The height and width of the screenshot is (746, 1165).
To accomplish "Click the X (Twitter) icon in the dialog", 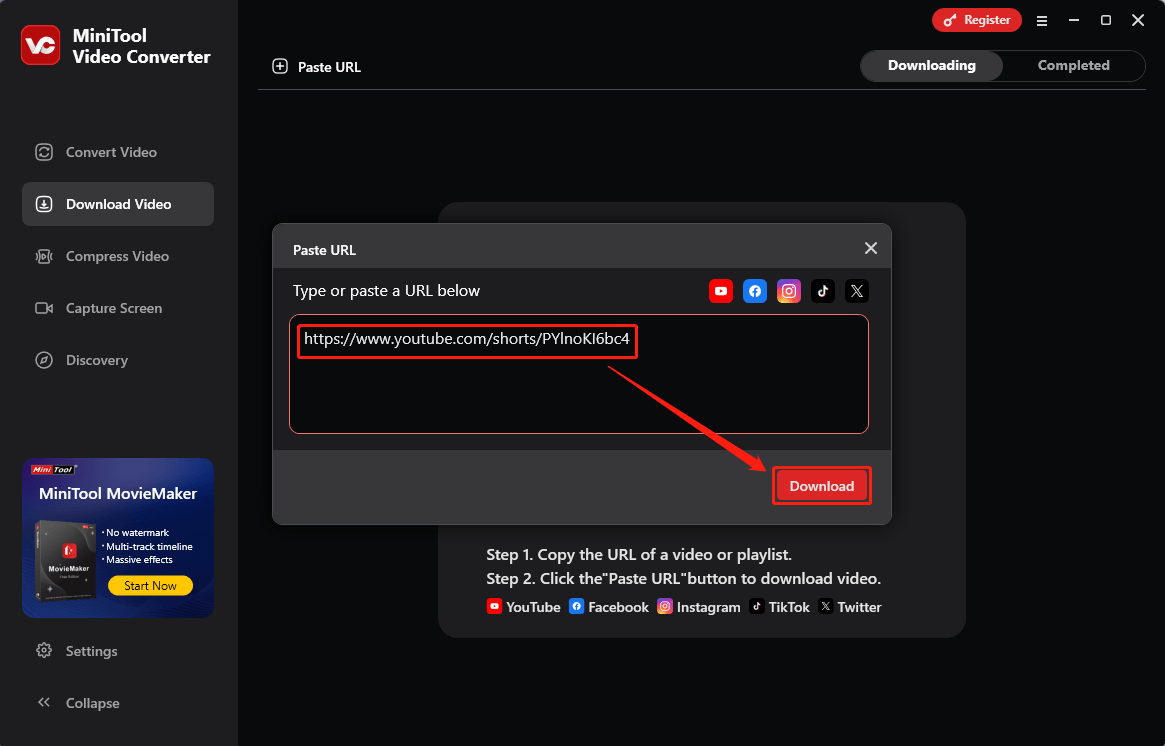I will tap(857, 291).
